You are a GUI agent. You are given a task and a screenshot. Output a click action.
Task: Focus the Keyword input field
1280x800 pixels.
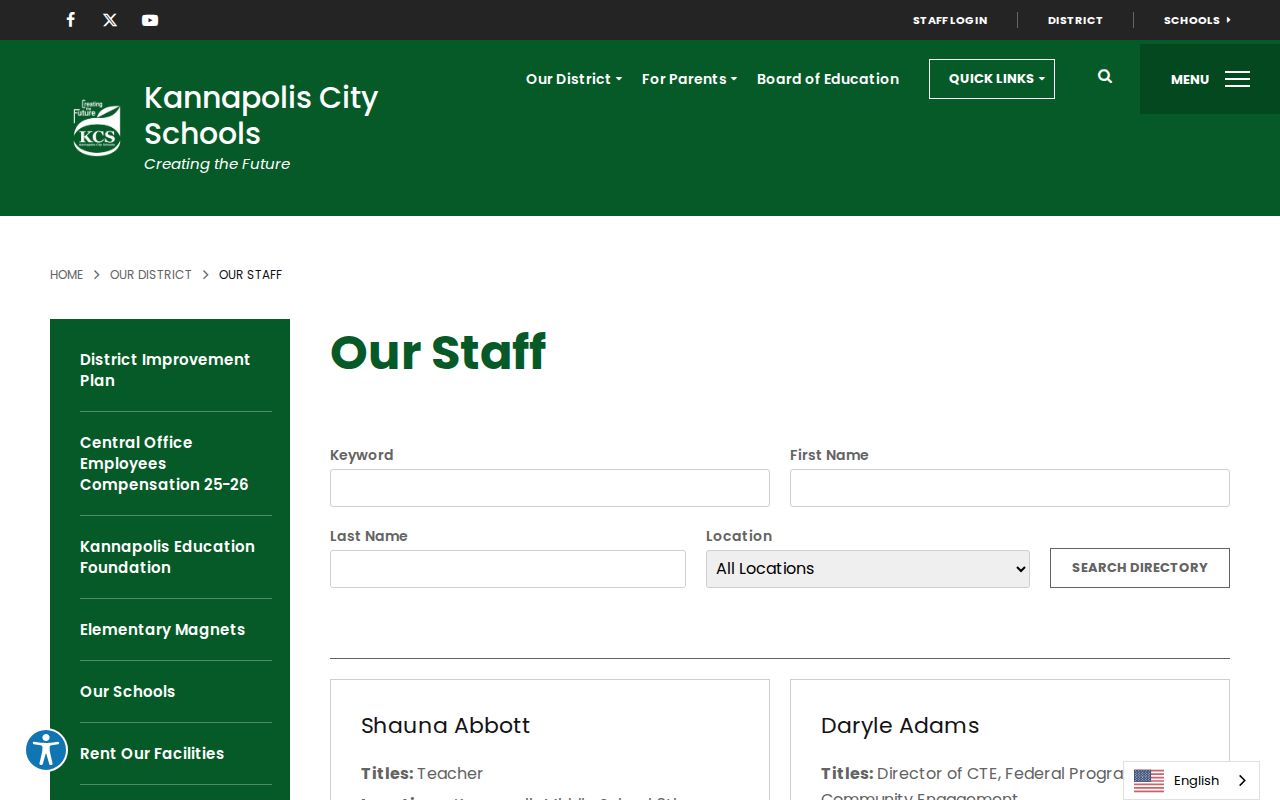pyautogui.click(x=550, y=488)
